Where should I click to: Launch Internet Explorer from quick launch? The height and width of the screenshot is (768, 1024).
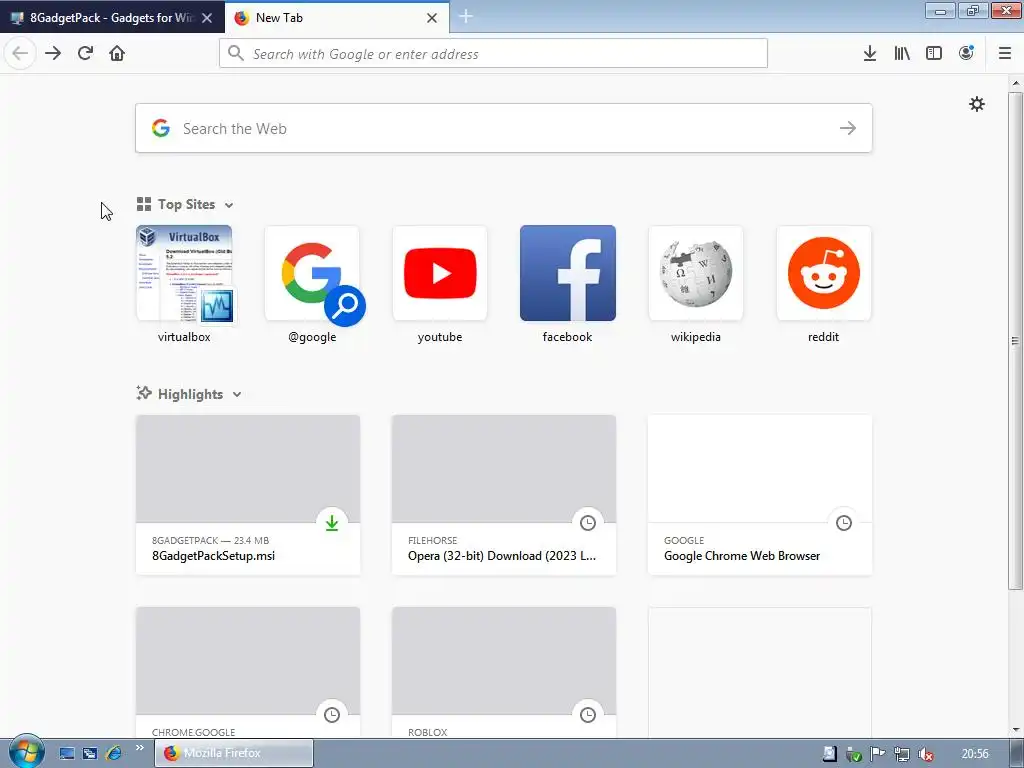[114, 753]
